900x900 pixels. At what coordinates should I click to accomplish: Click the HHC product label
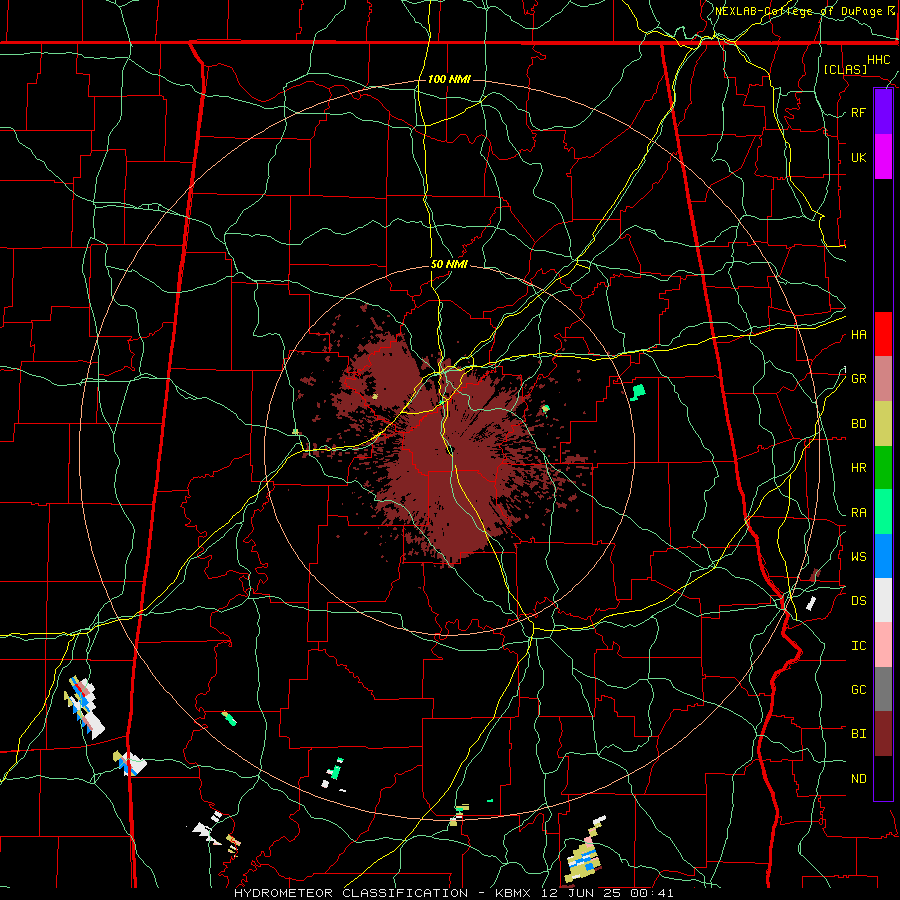click(878, 60)
